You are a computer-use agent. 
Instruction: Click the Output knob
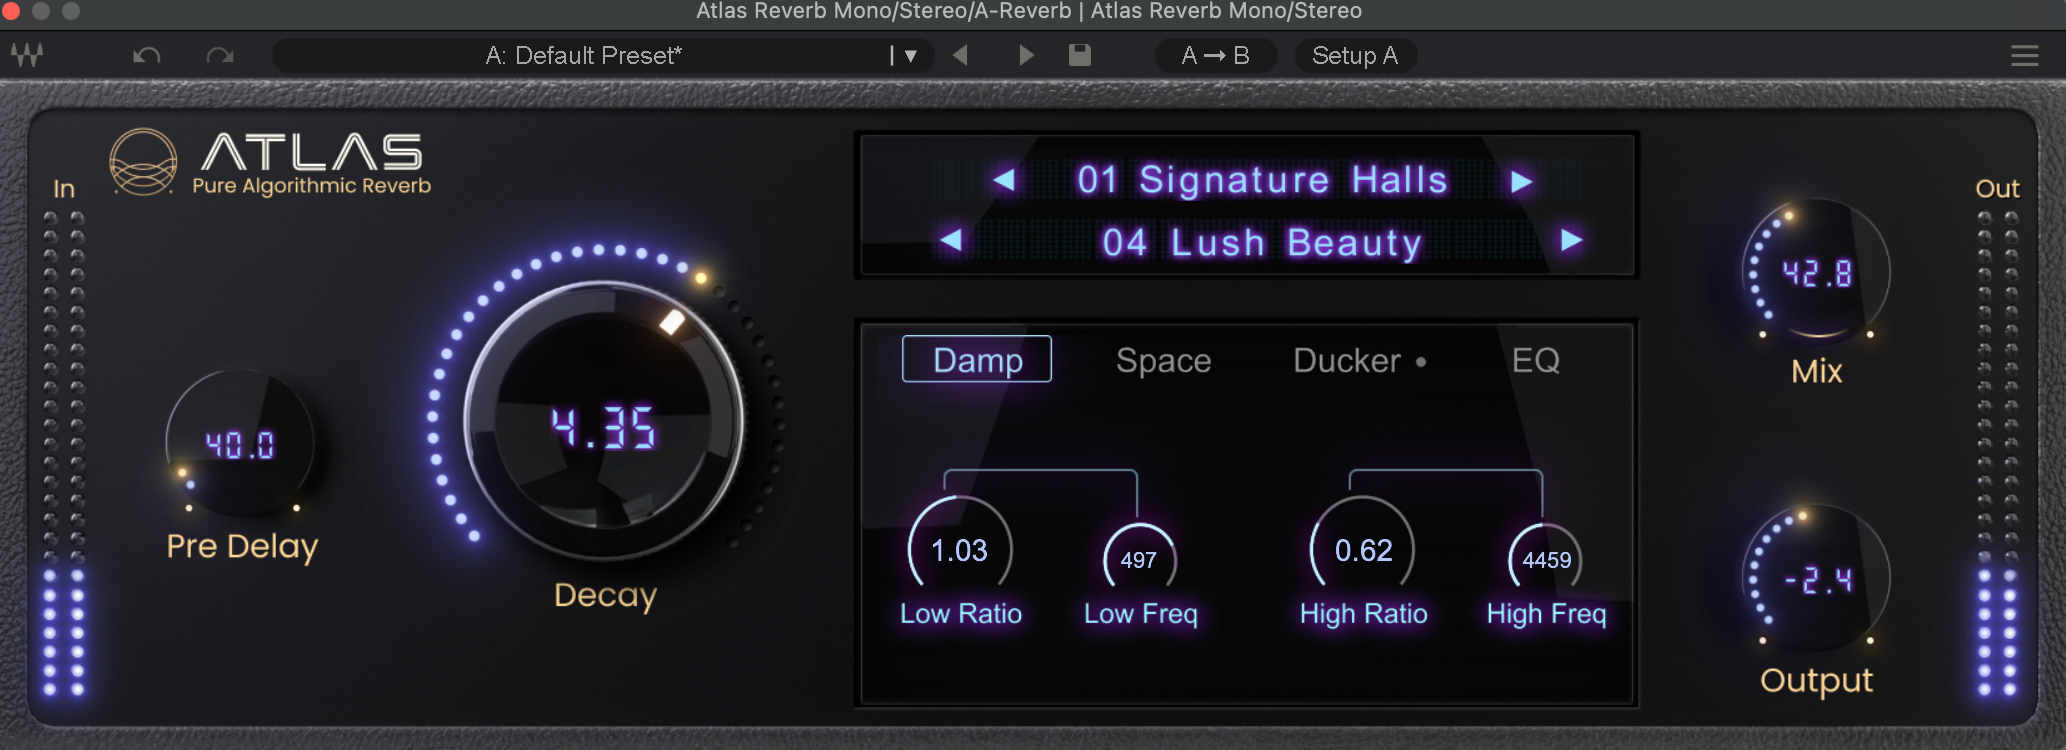pos(1816,578)
